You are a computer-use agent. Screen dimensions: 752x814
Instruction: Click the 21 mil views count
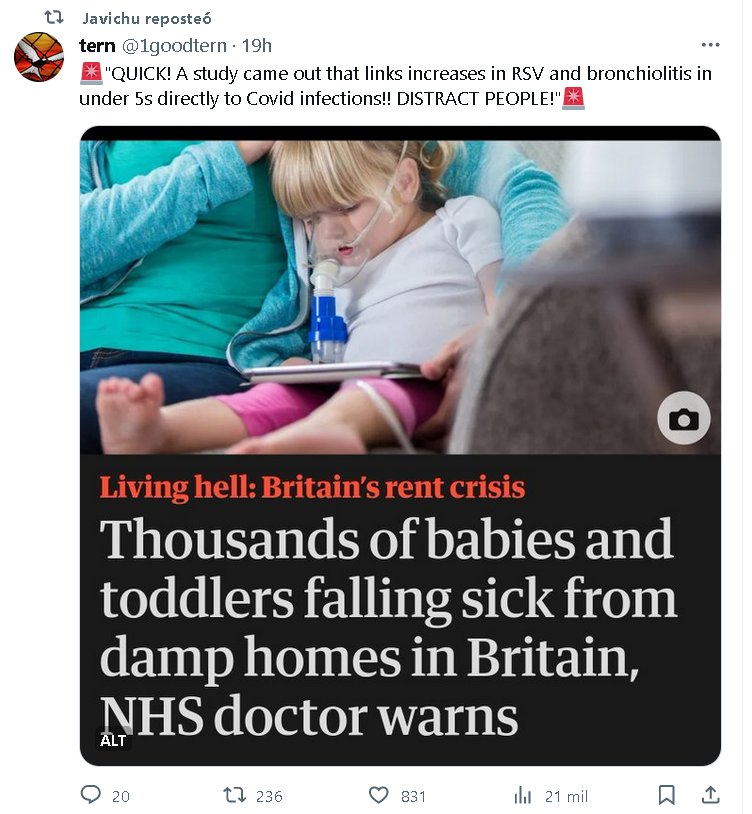click(566, 796)
